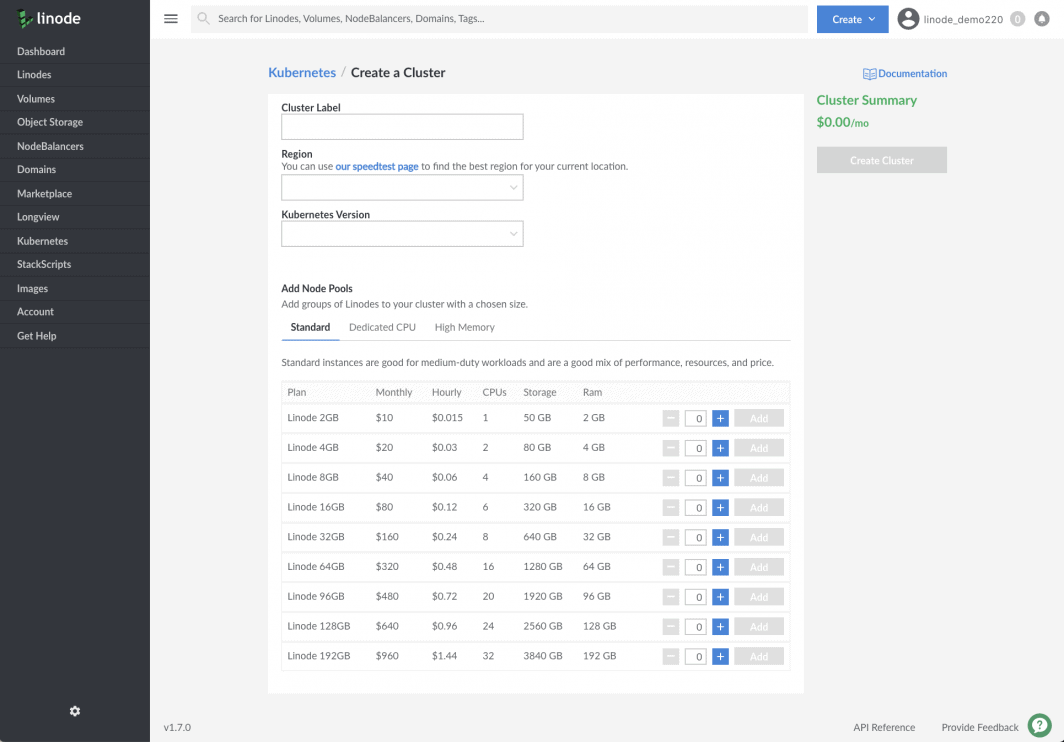Screen dimensions: 1064x742
Task: Click the Linode logo
Action: coord(49,19)
